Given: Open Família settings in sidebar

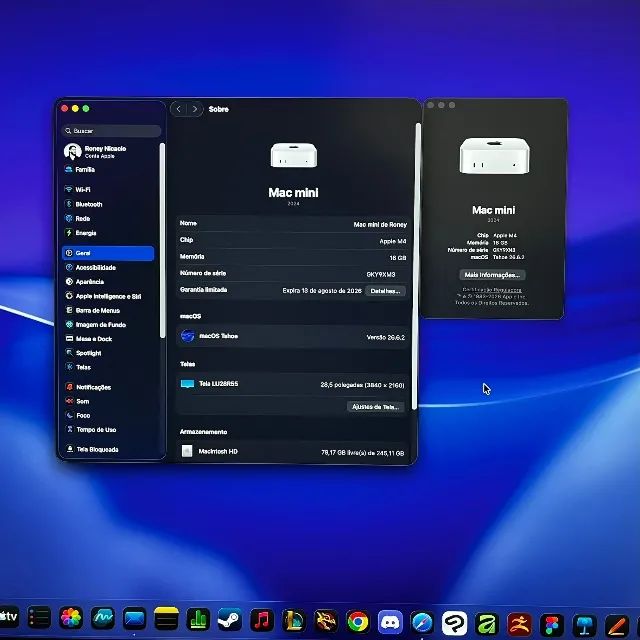Looking at the screenshot, I should 108,169.
